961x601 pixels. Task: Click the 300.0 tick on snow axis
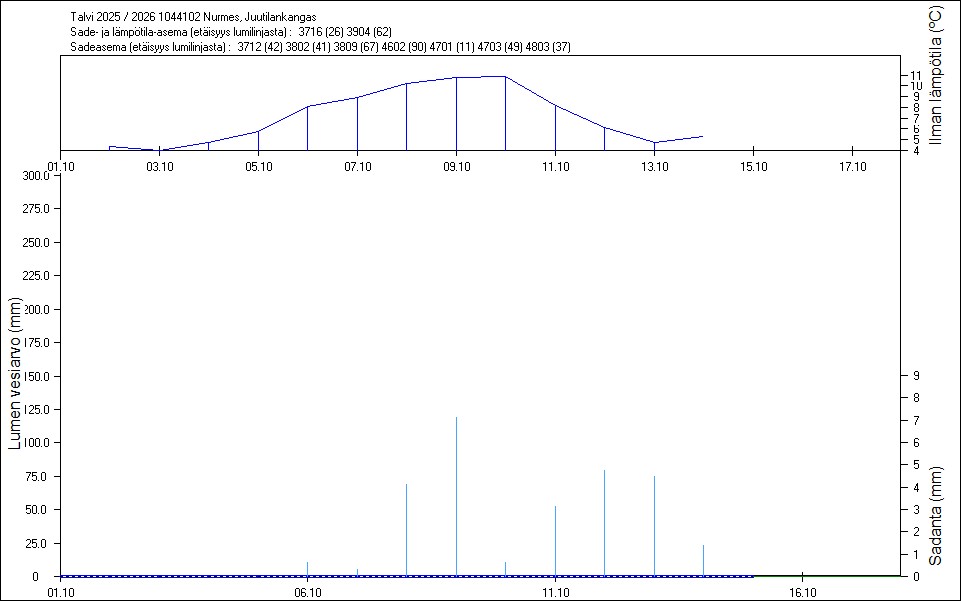(36, 176)
